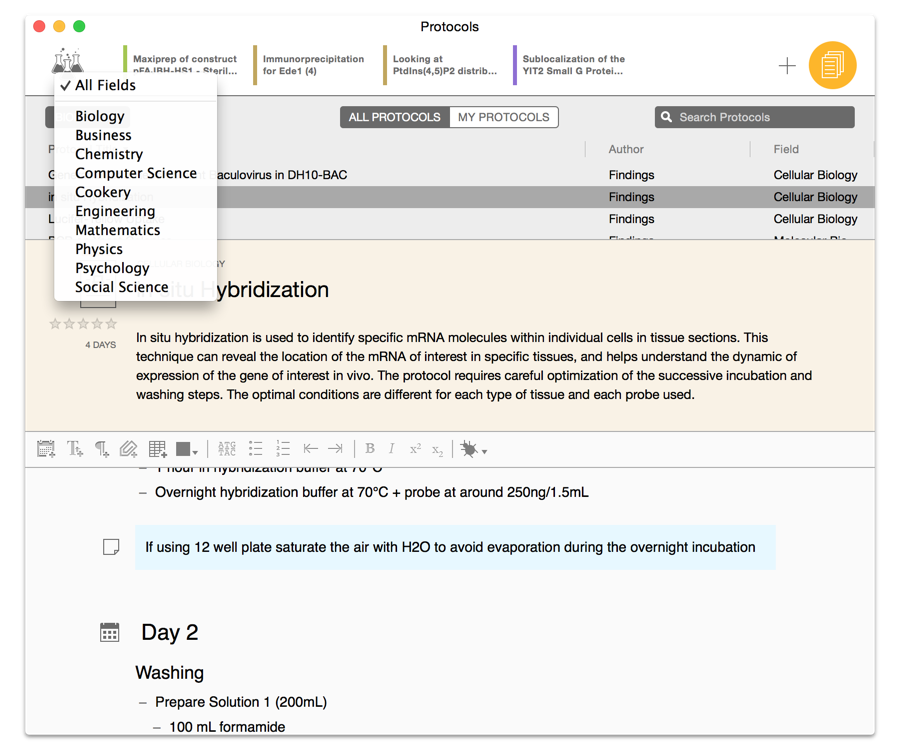Screen dimensions: 900x750
Task: Increase indent with right arrow icon
Action: click(336, 450)
